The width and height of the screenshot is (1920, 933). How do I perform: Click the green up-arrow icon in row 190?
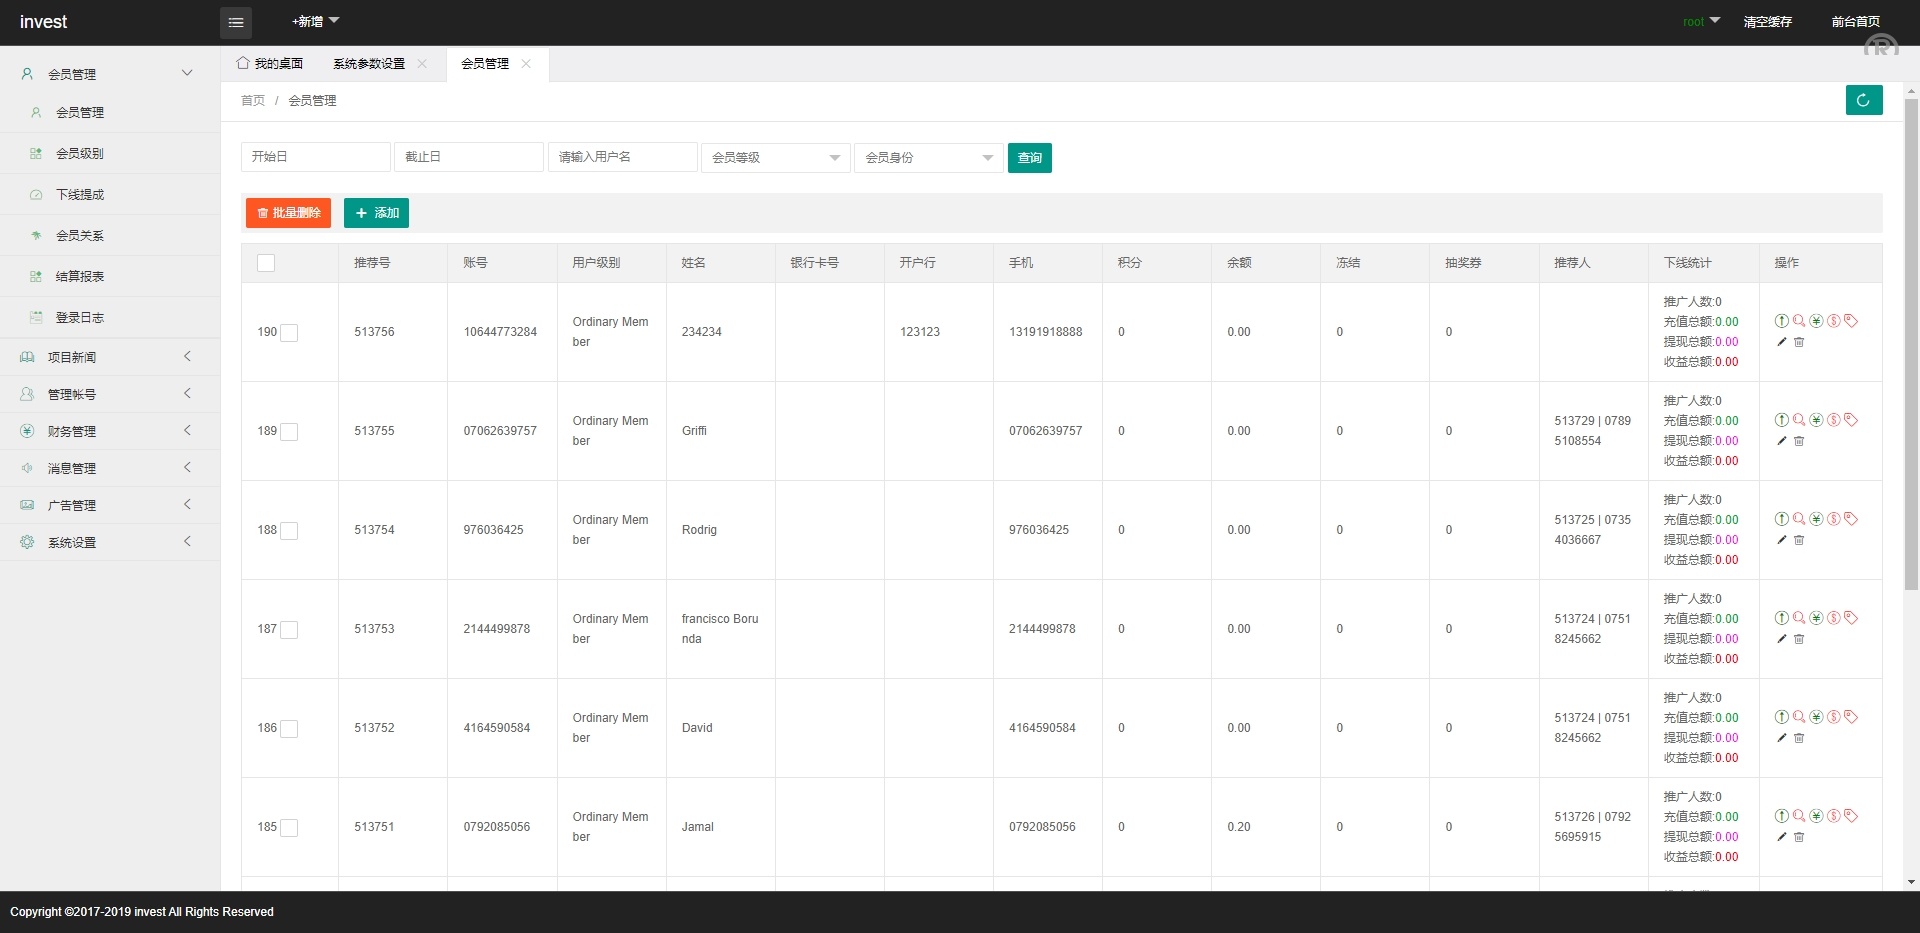point(1781,321)
